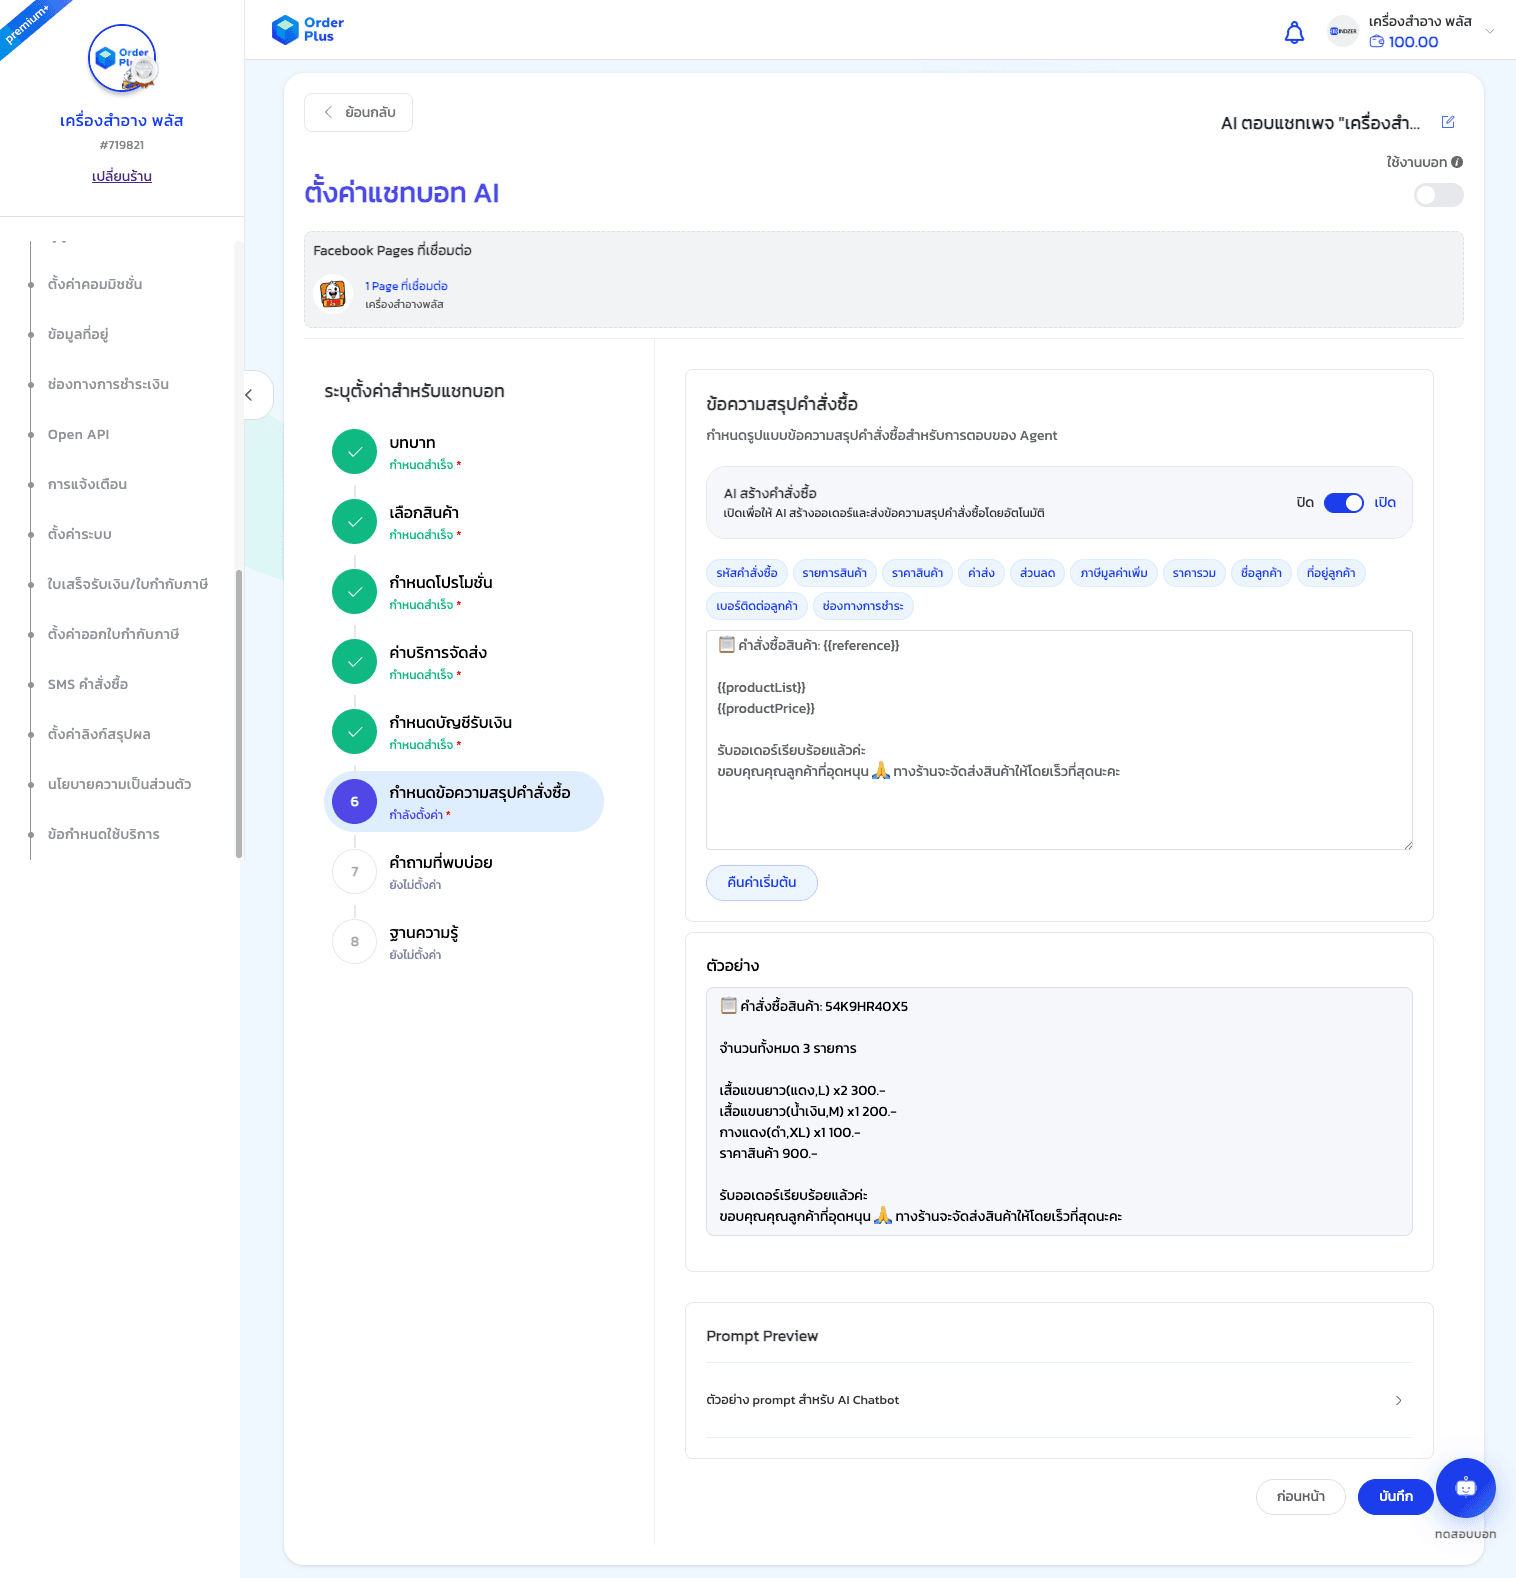
Task: Open the test bot chat bubble
Action: click(x=1465, y=1488)
